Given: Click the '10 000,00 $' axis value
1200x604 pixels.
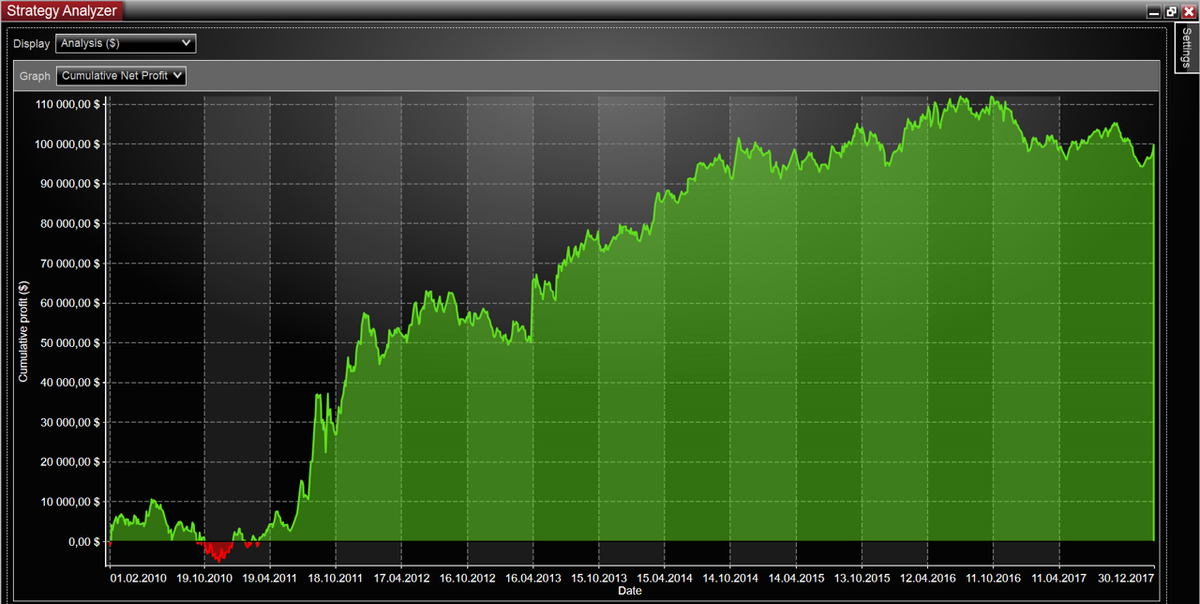Looking at the screenshot, I should point(71,502).
